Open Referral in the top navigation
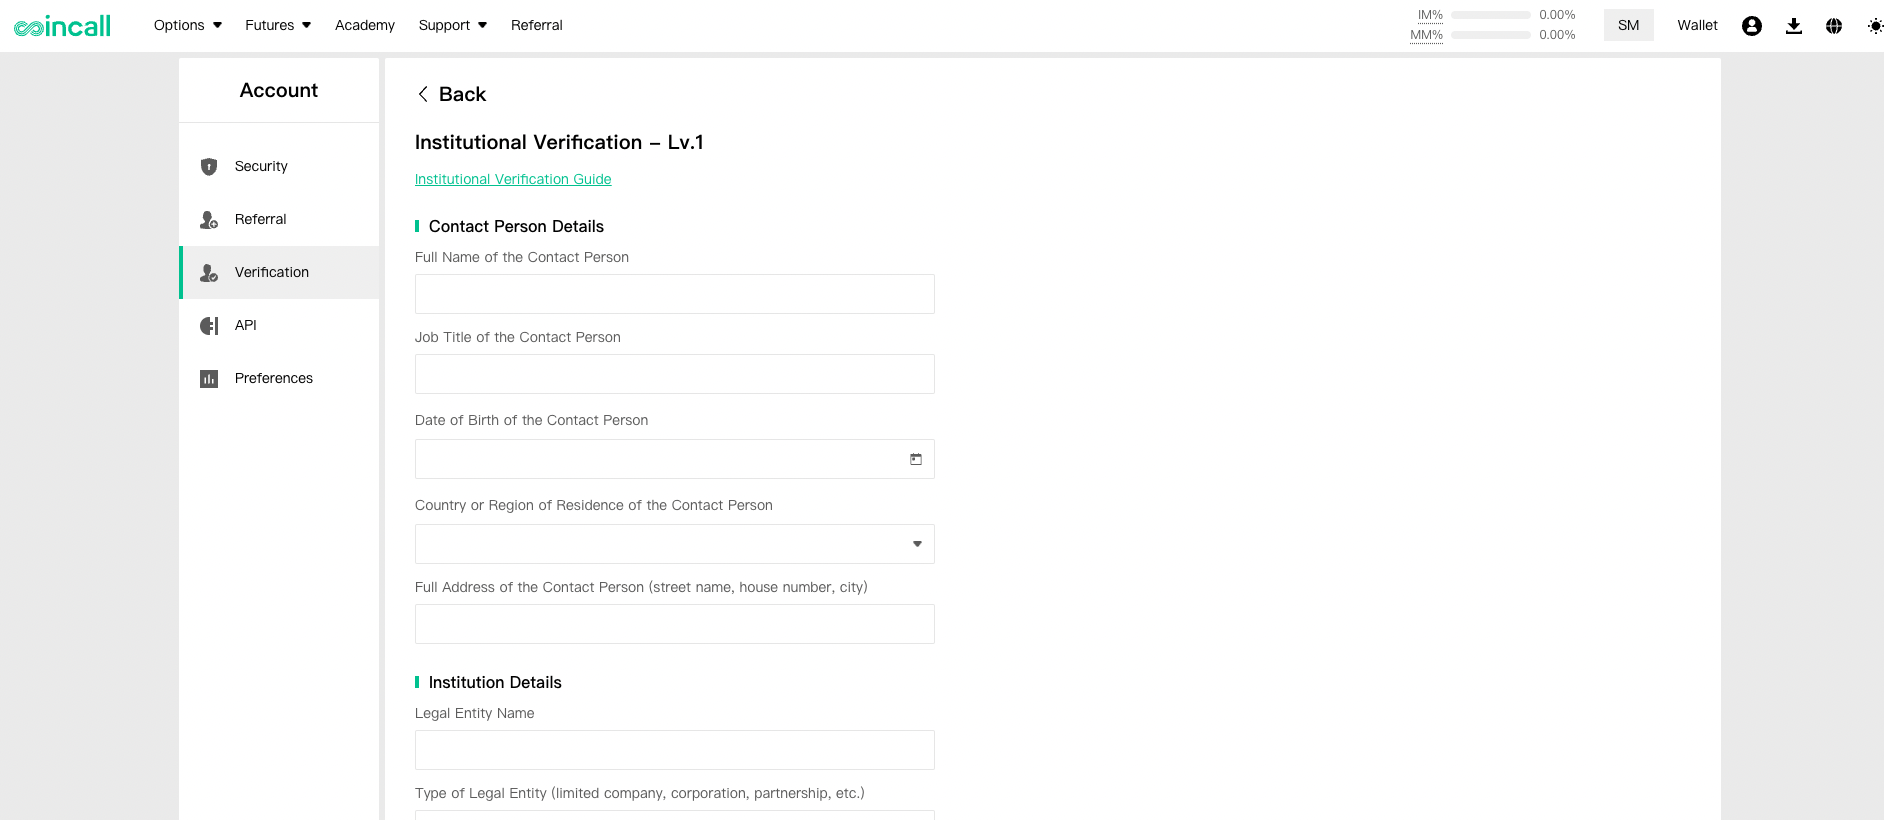This screenshot has width=1884, height=820. (537, 25)
